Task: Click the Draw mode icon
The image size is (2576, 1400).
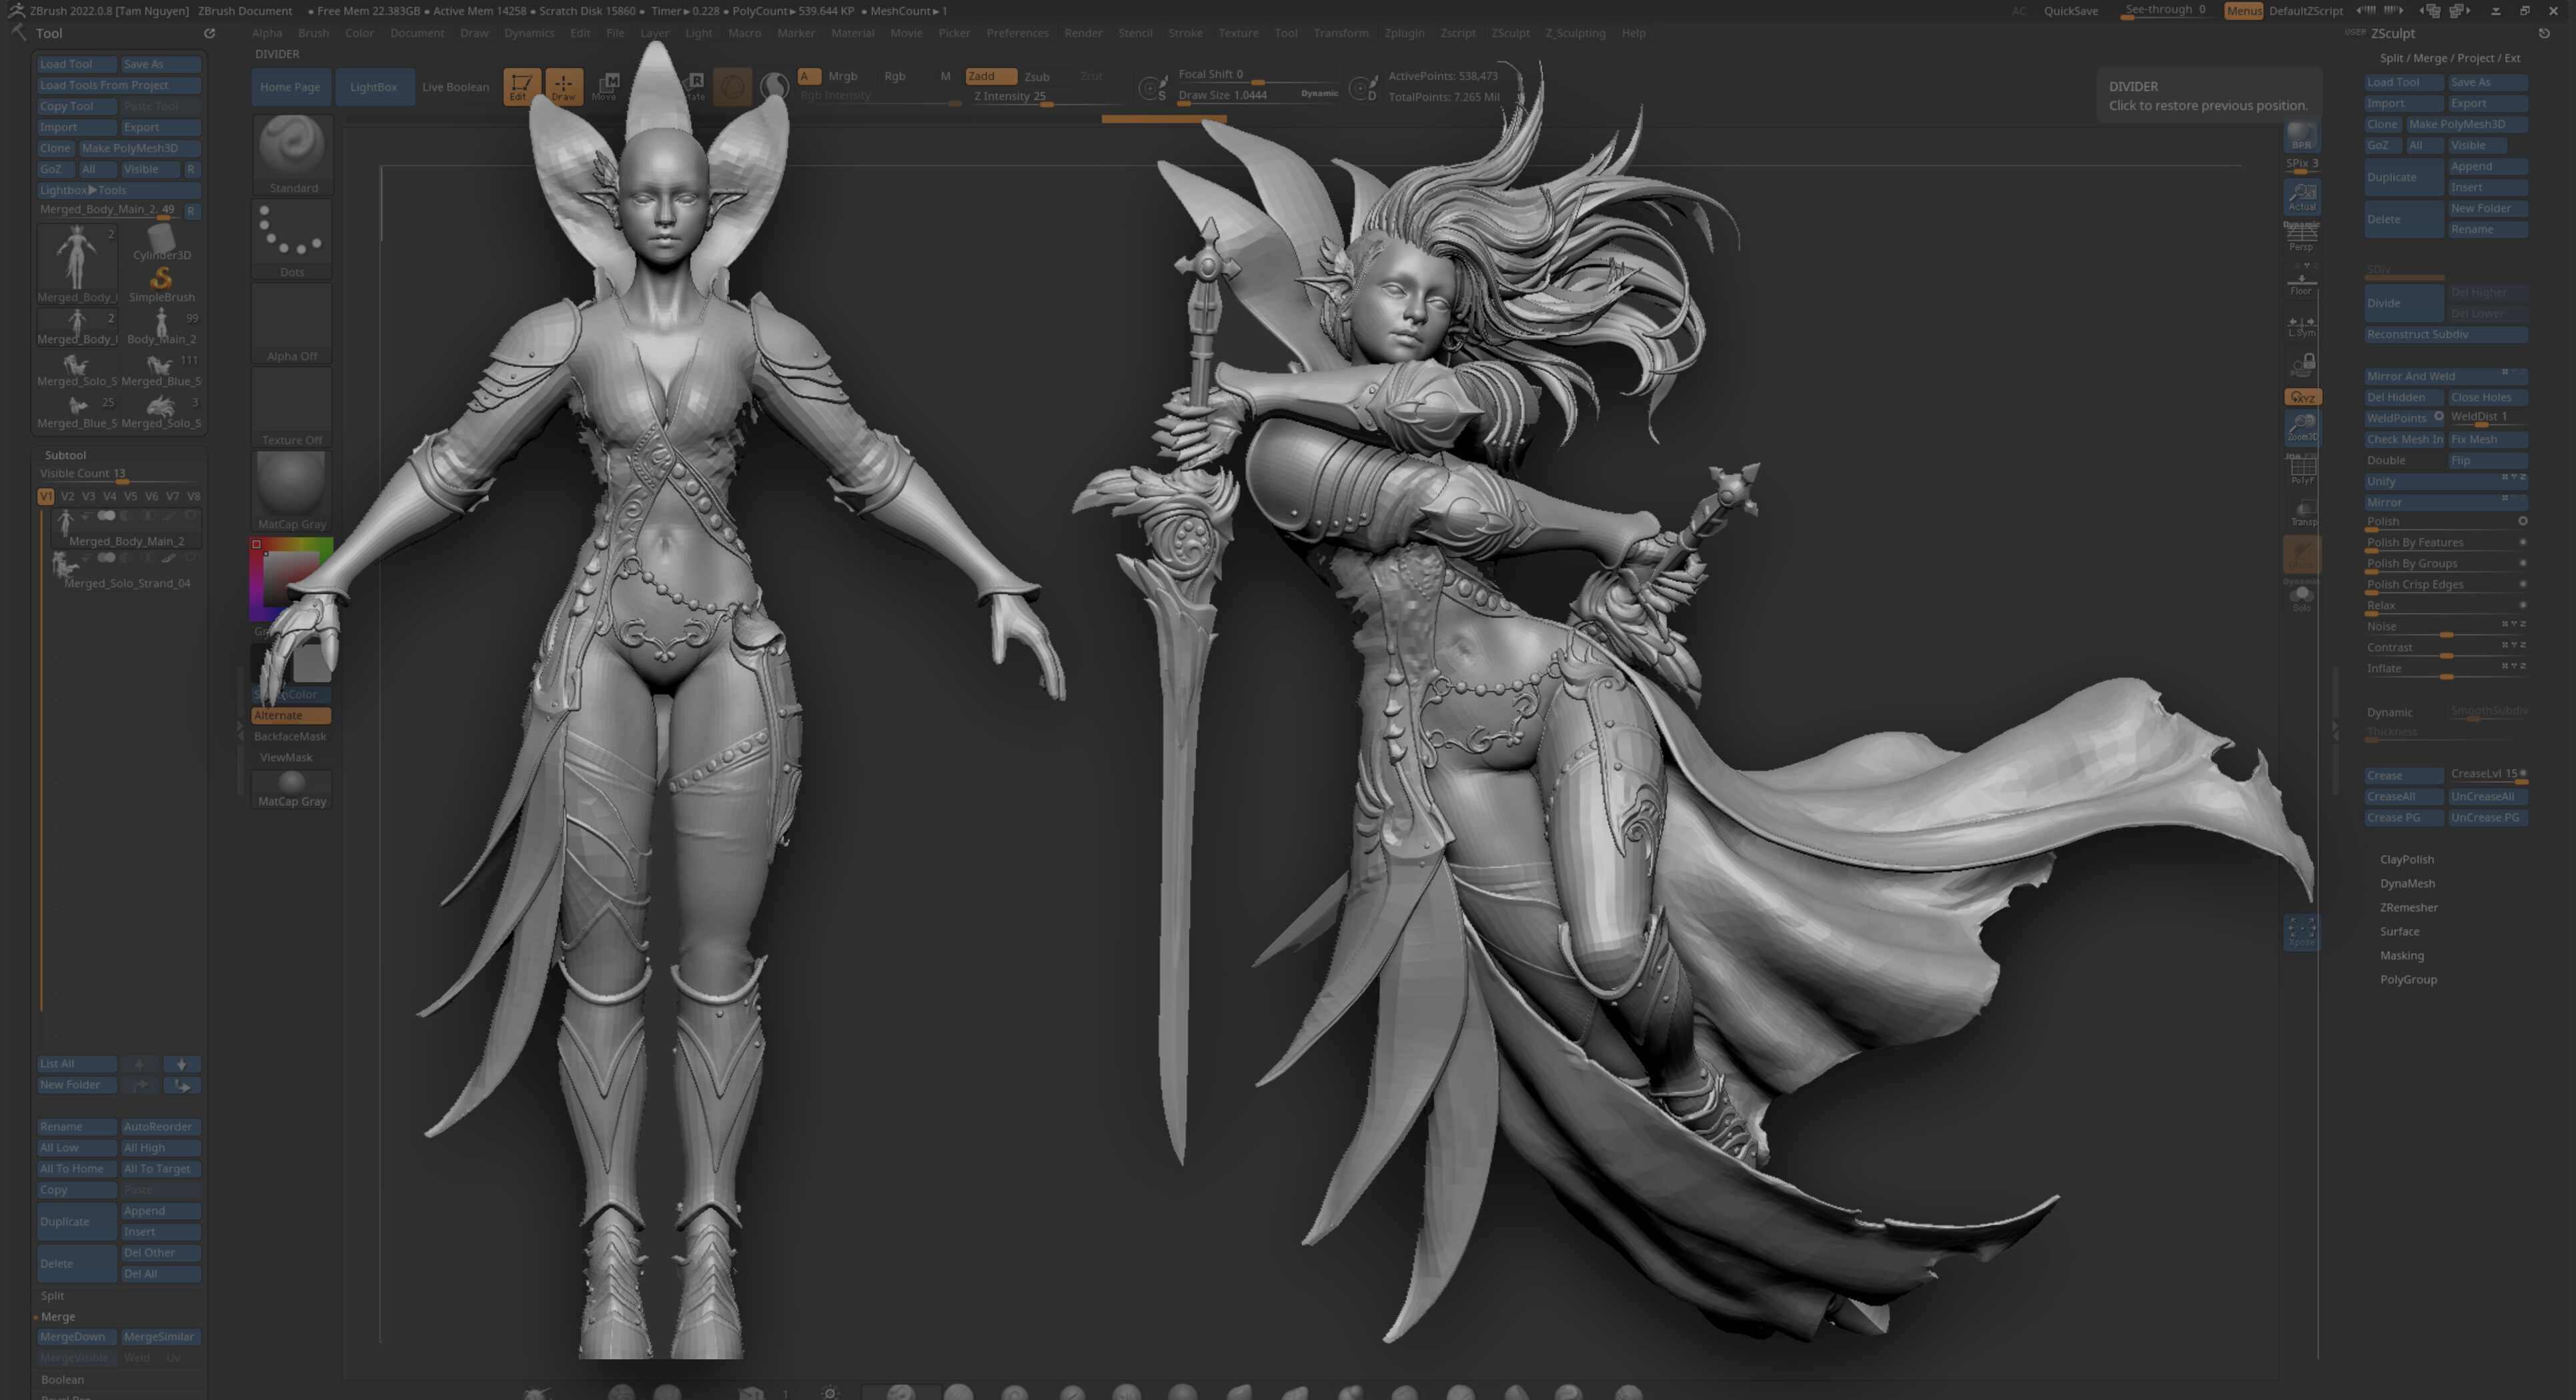Action: point(563,86)
